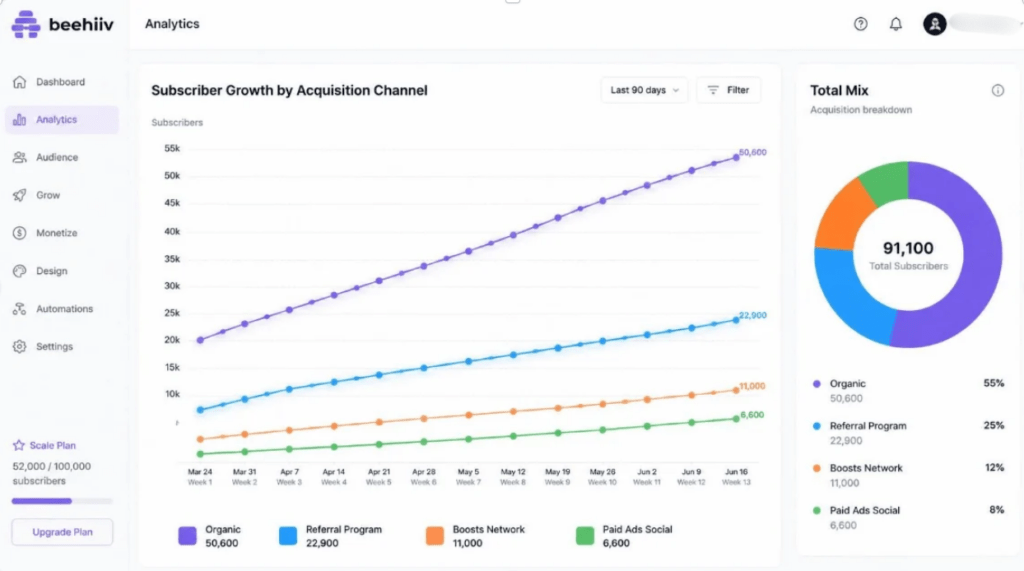
Task: Click the user profile avatar
Action: click(935, 24)
